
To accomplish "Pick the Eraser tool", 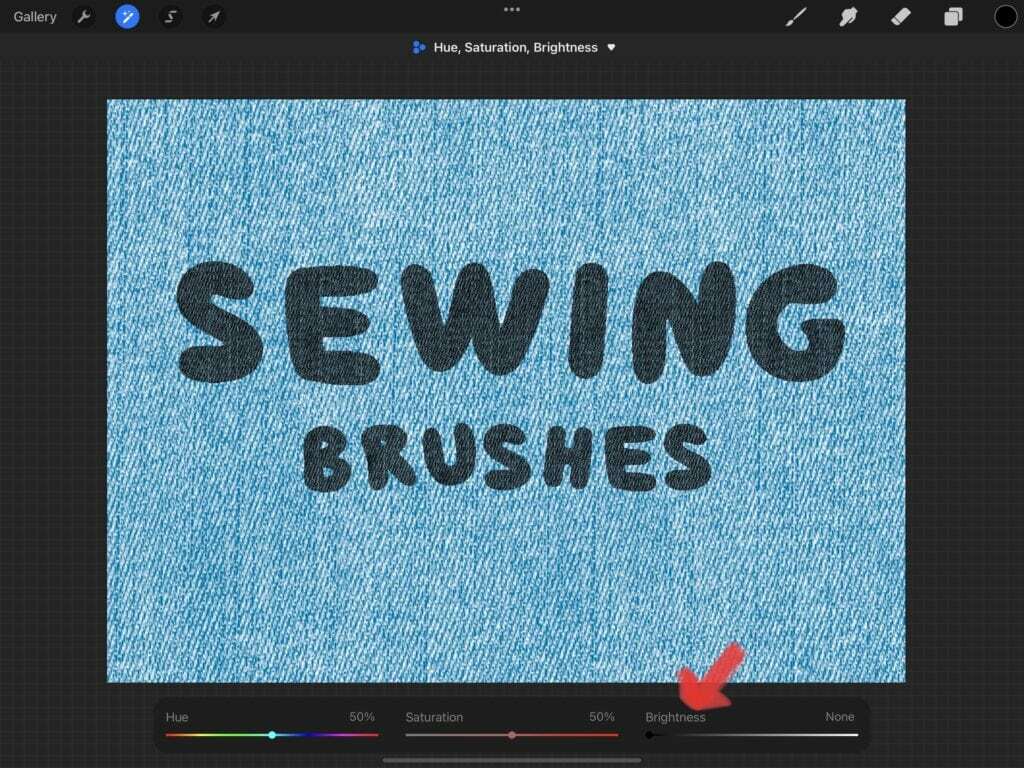I will (900, 17).
